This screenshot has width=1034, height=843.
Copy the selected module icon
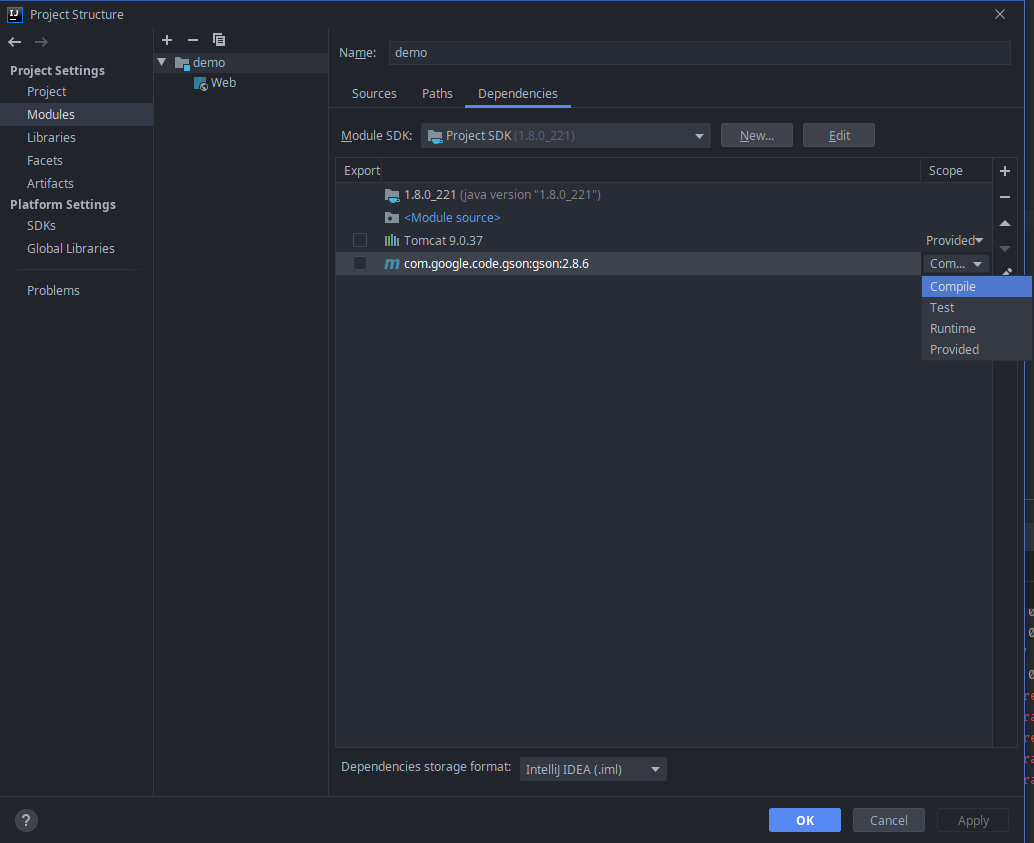219,40
